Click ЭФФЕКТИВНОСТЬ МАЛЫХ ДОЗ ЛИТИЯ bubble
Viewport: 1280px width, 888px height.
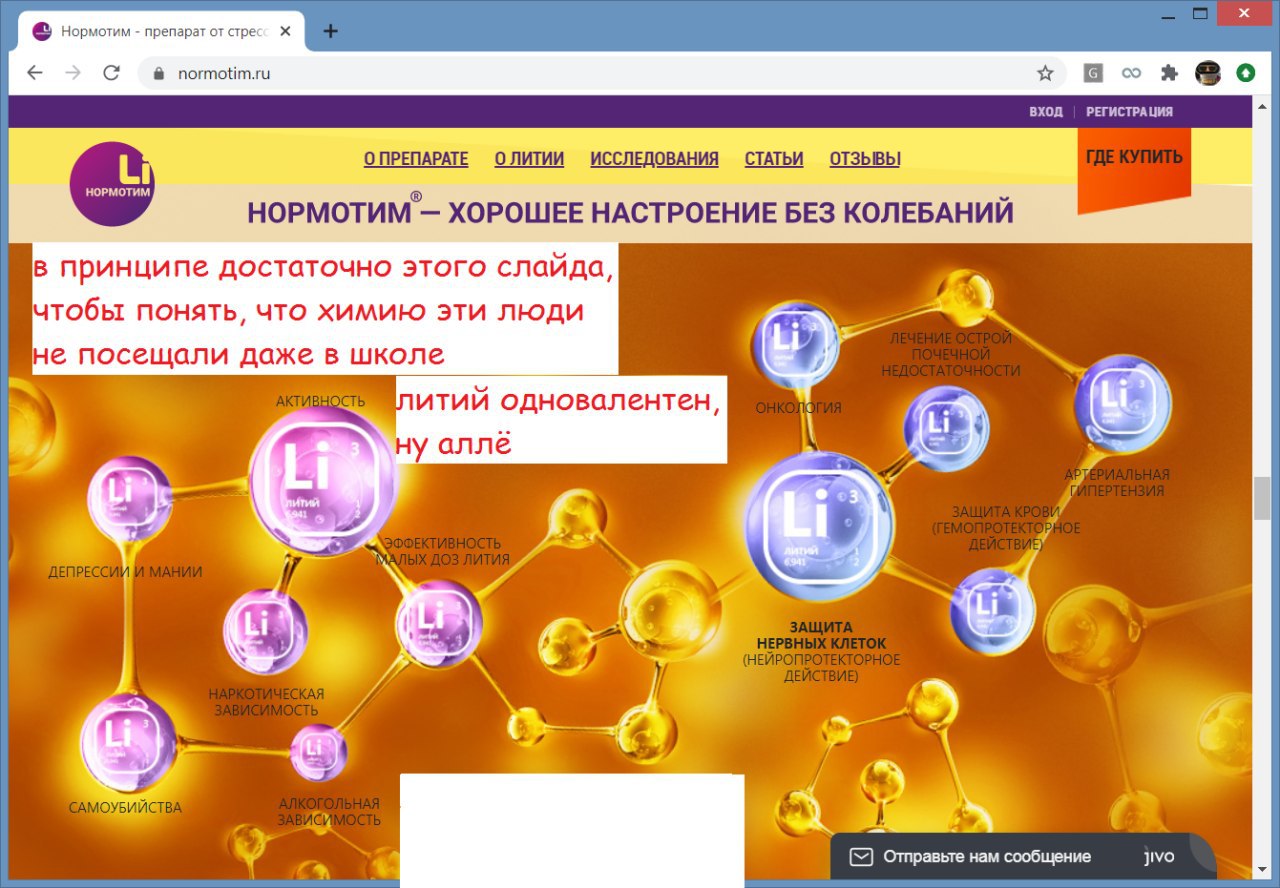pos(439,623)
